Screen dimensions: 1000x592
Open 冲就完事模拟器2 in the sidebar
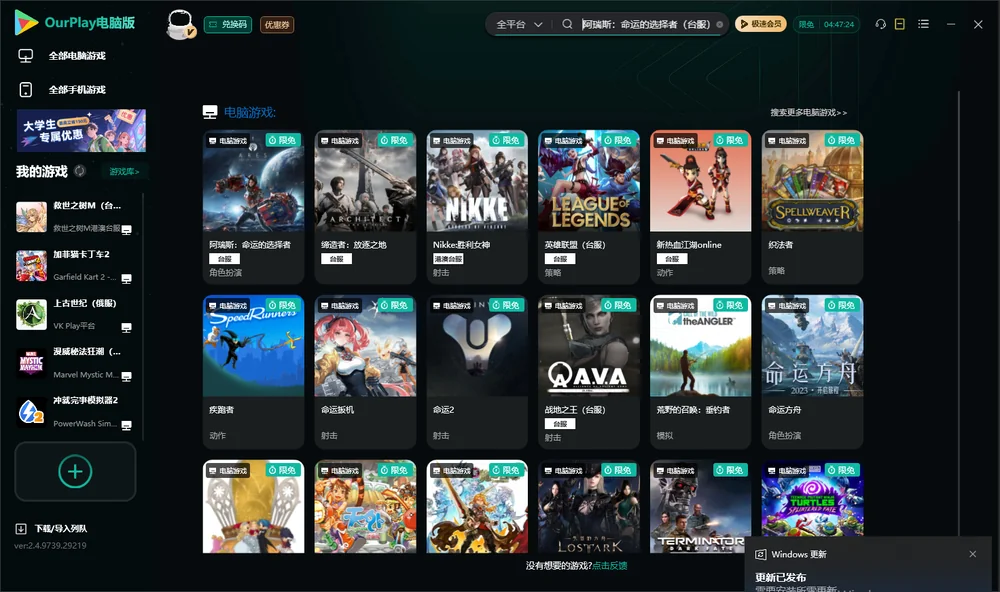[x=74, y=412]
